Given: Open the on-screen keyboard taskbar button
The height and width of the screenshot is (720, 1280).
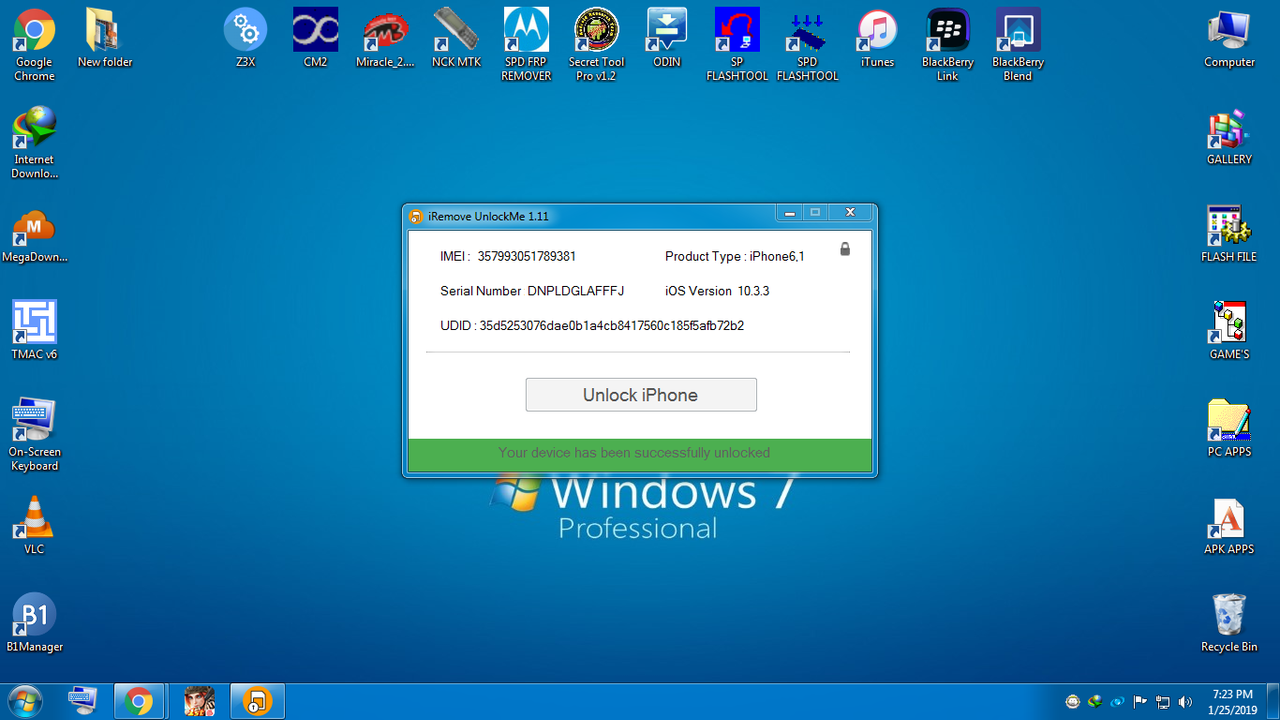Looking at the screenshot, I should point(82,701).
